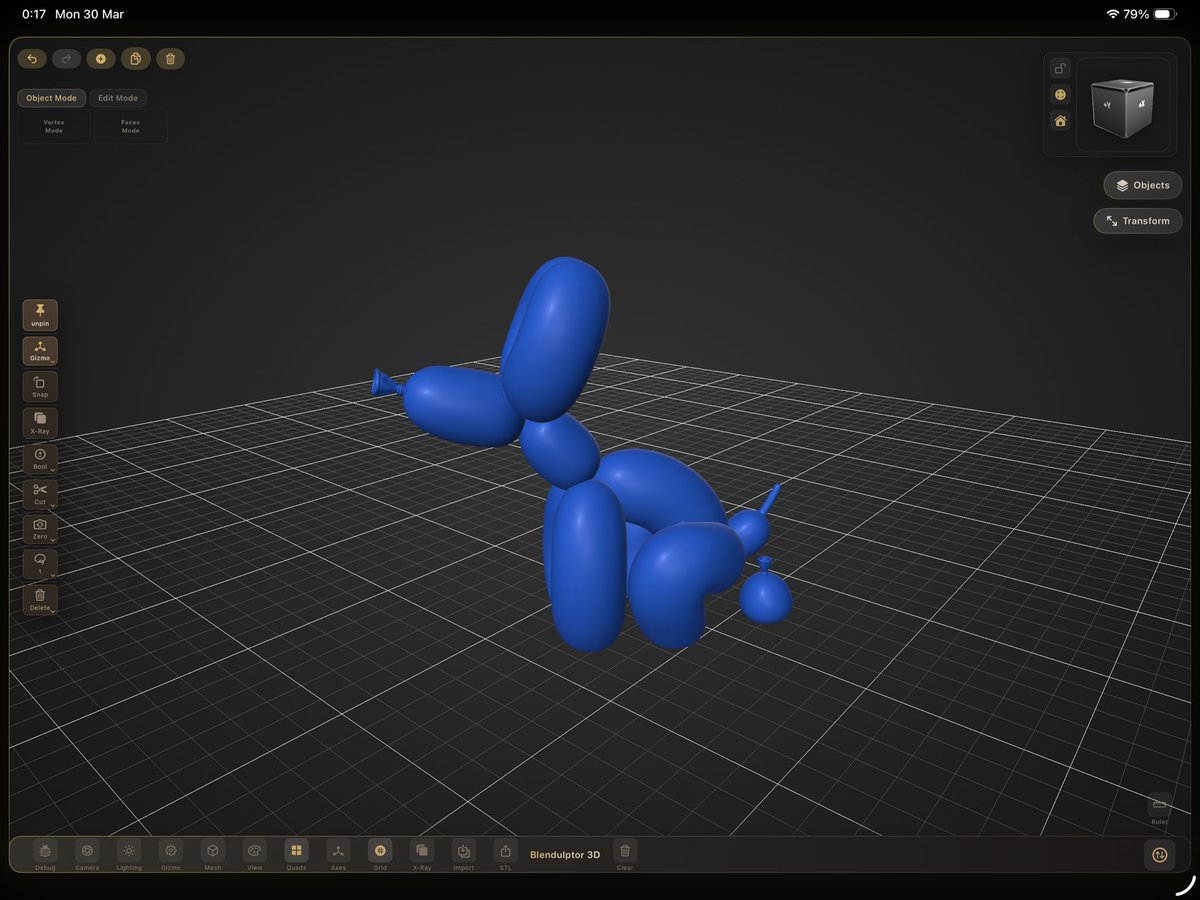Click the Blendulptor 3D title label
The width and height of the screenshot is (1200, 900).
point(565,855)
